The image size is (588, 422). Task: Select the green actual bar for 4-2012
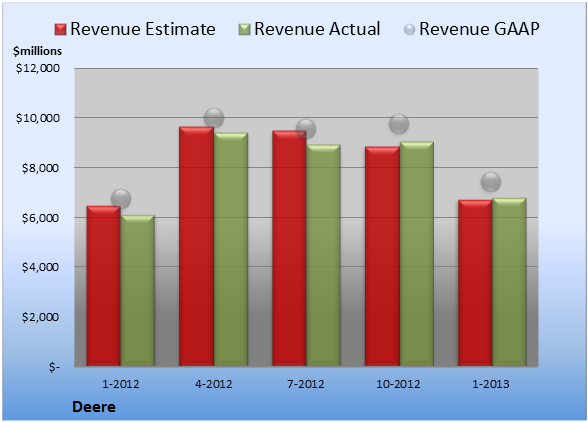click(231, 249)
